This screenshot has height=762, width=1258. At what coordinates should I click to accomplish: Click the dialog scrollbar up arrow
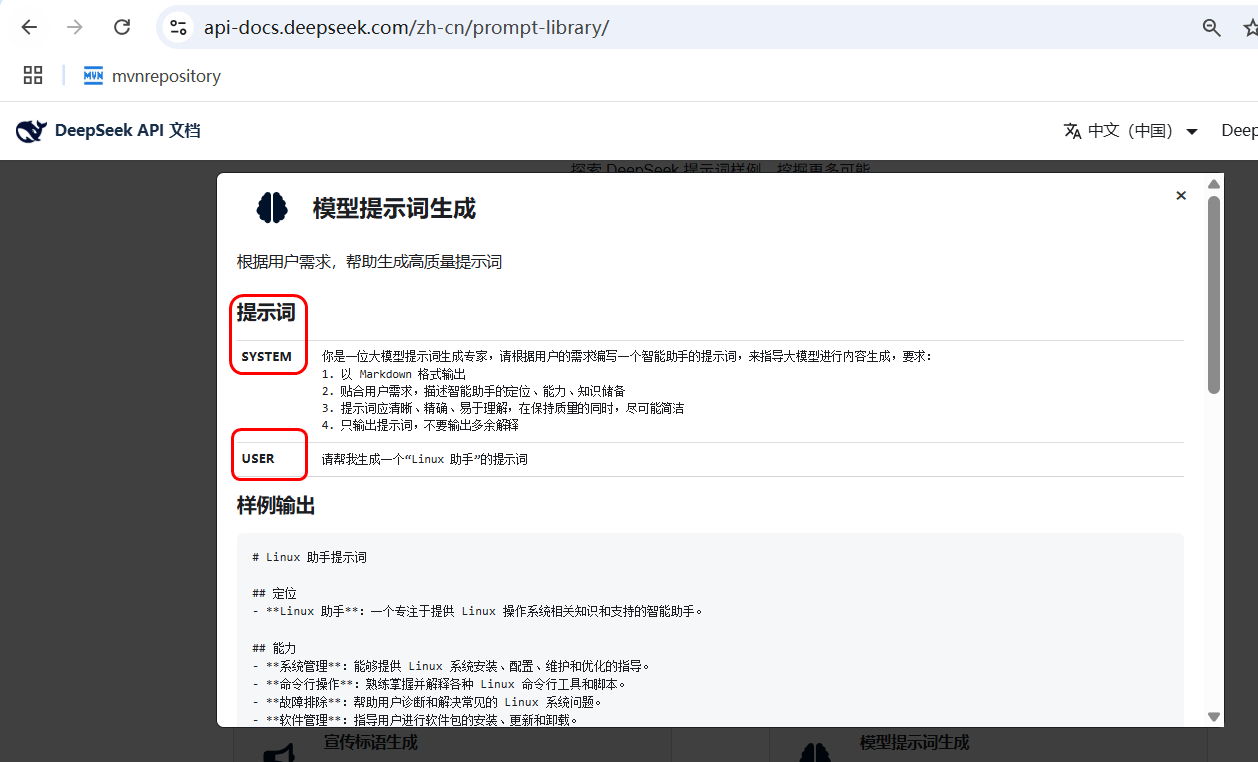[1214, 184]
